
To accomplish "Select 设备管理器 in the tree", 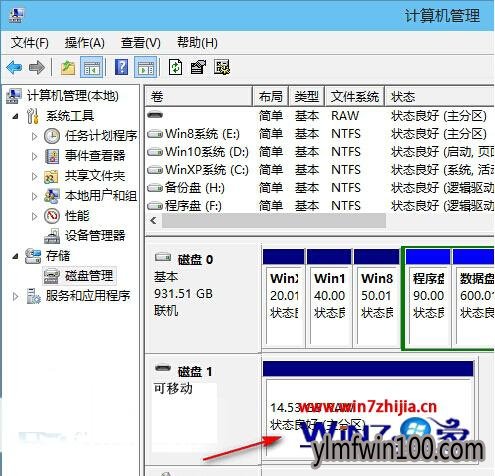I will pyautogui.click(x=95, y=236).
